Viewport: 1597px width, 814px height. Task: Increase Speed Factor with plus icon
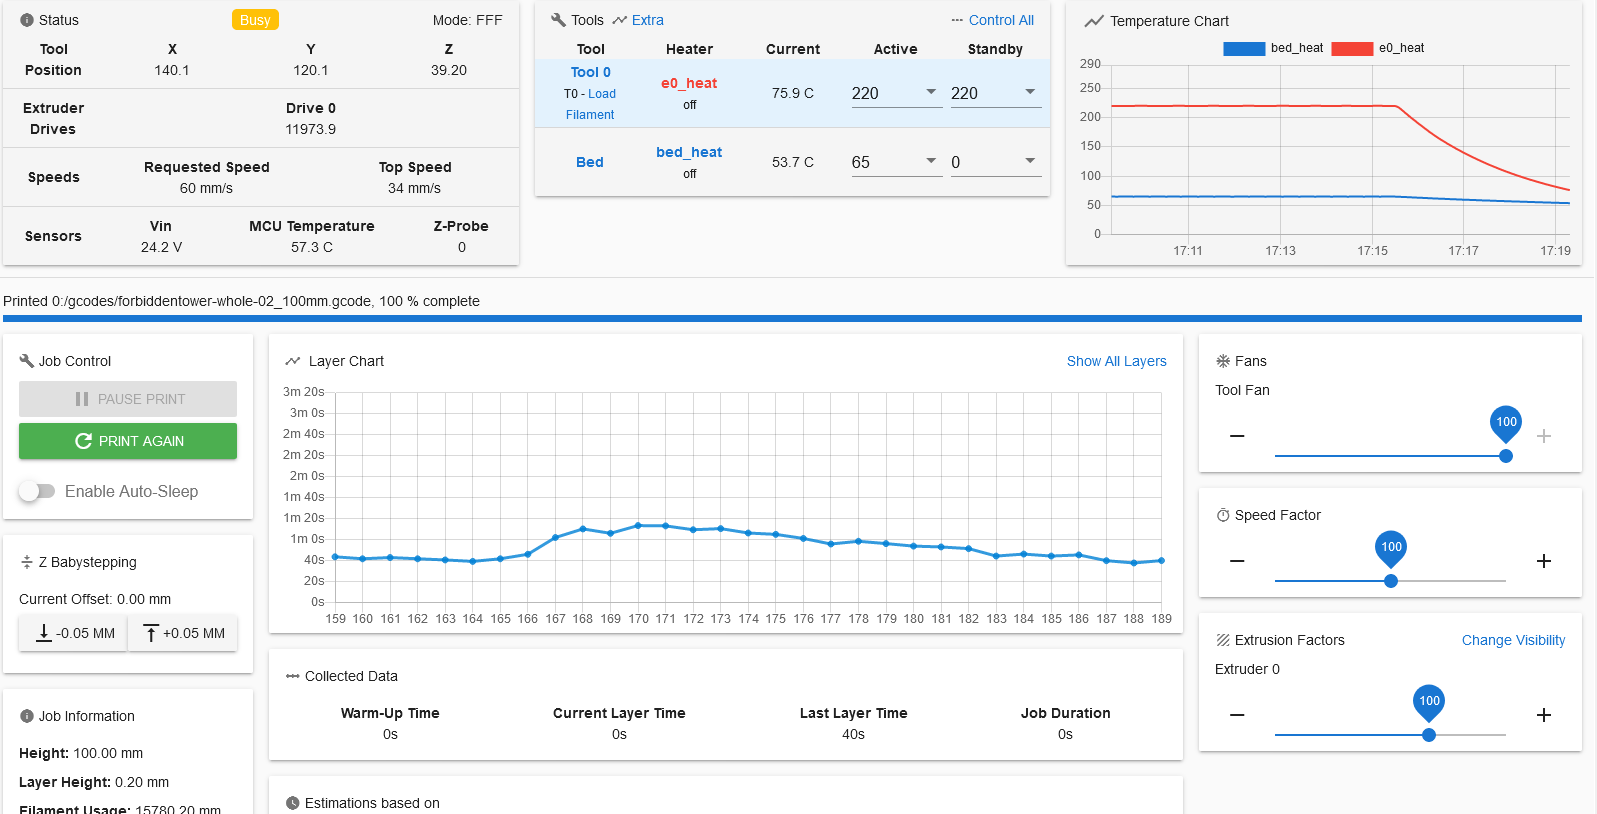[1544, 561]
